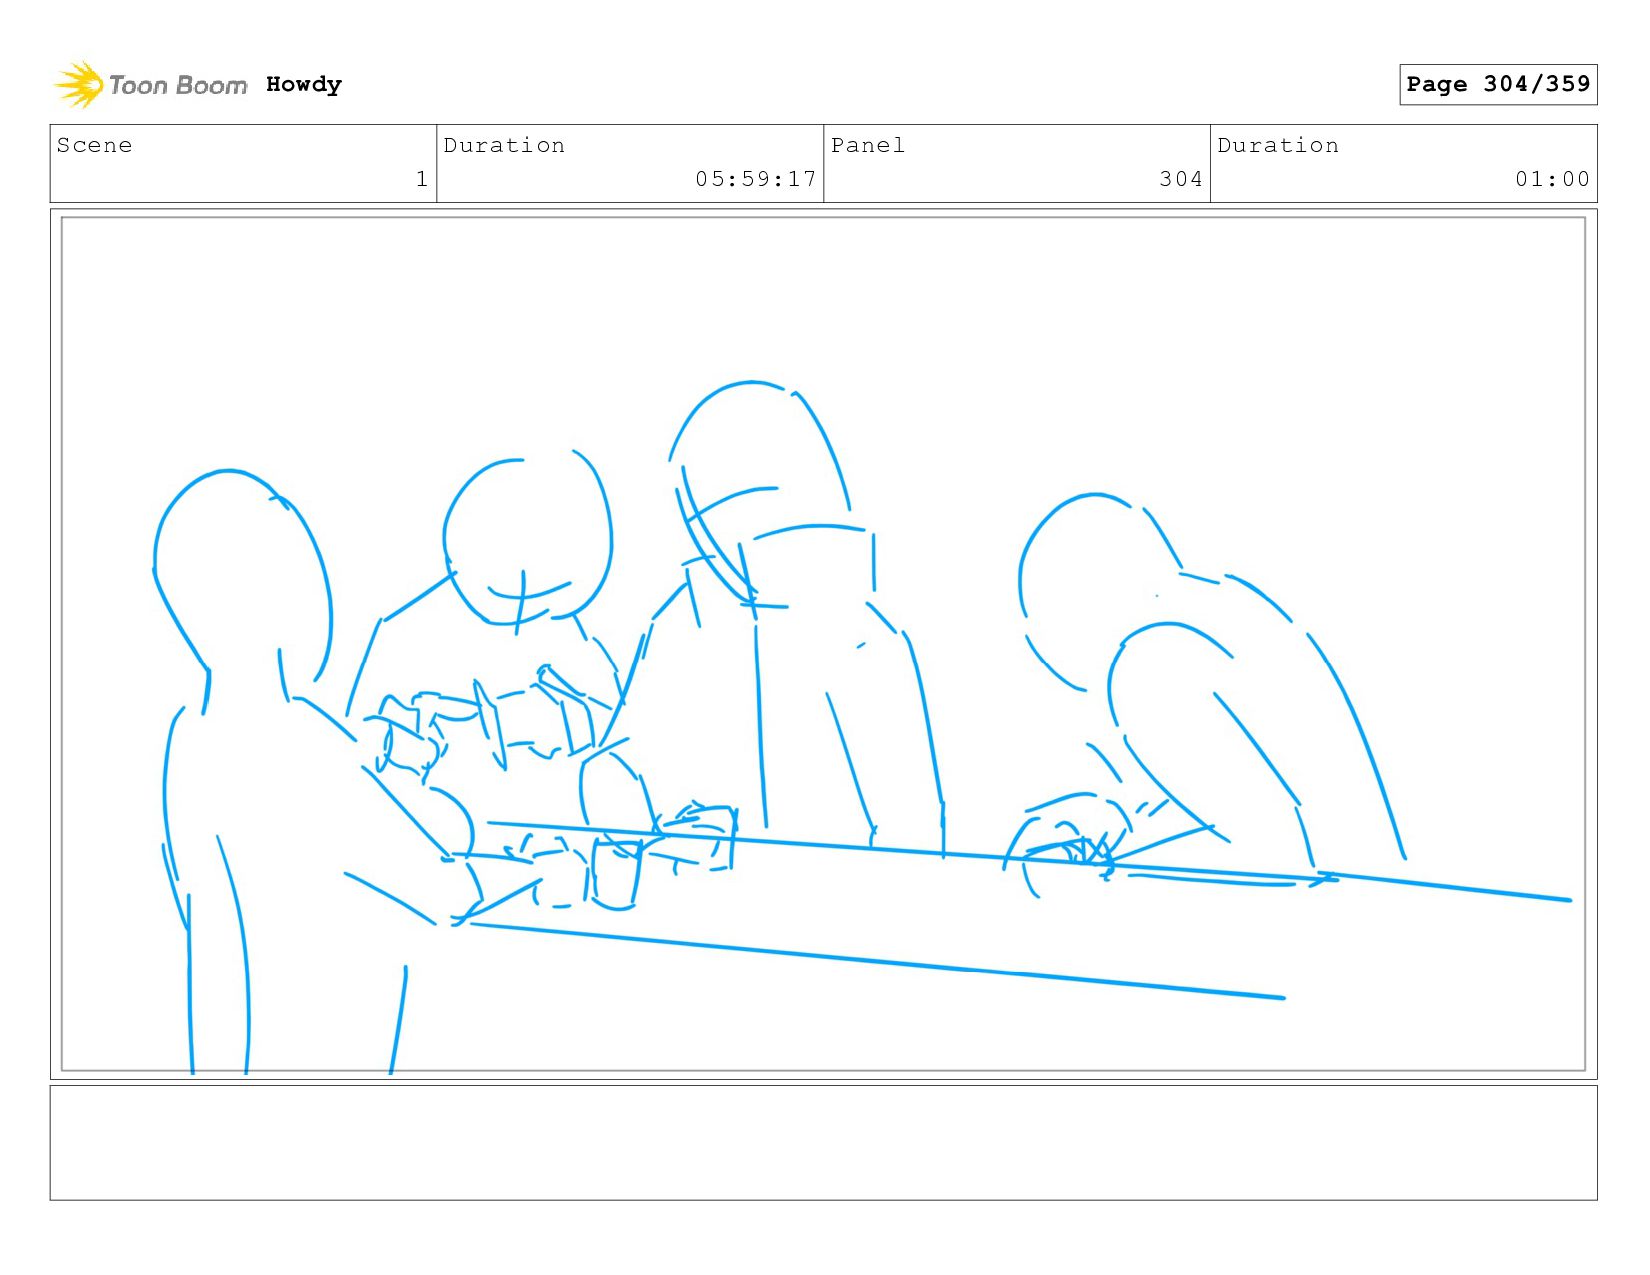This screenshot has height=1275, width=1650.
Task: Click the empty notes box below the panel
Action: click(823, 1143)
